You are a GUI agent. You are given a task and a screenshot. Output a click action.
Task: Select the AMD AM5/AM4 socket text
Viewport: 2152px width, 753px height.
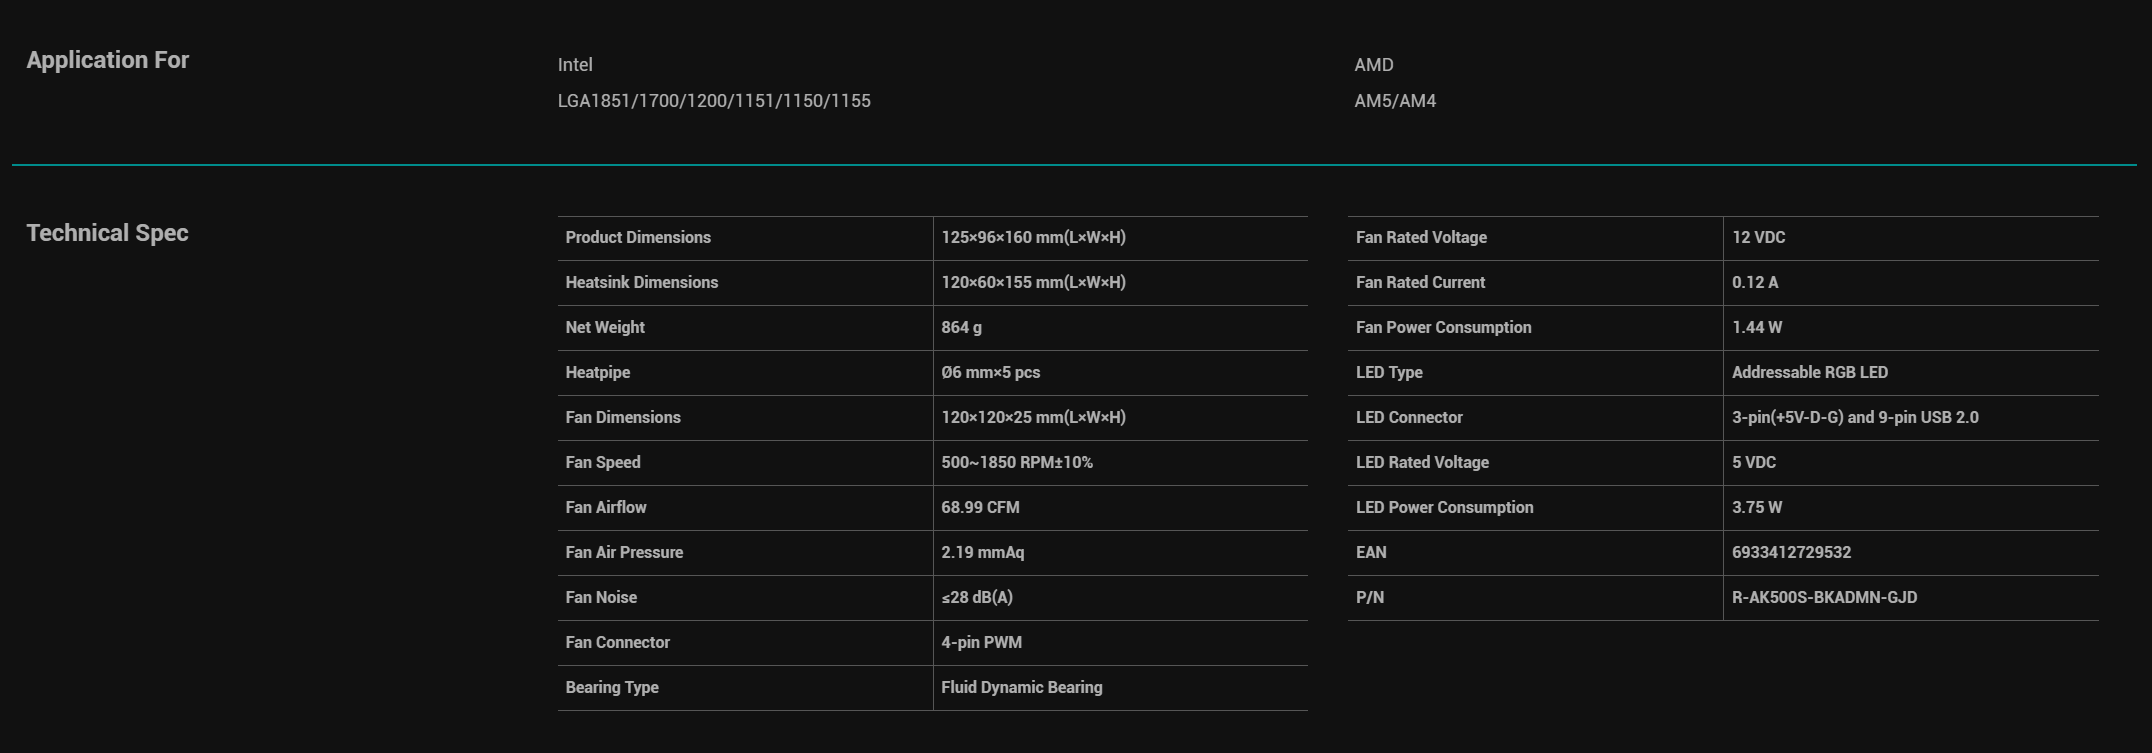[1395, 101]
